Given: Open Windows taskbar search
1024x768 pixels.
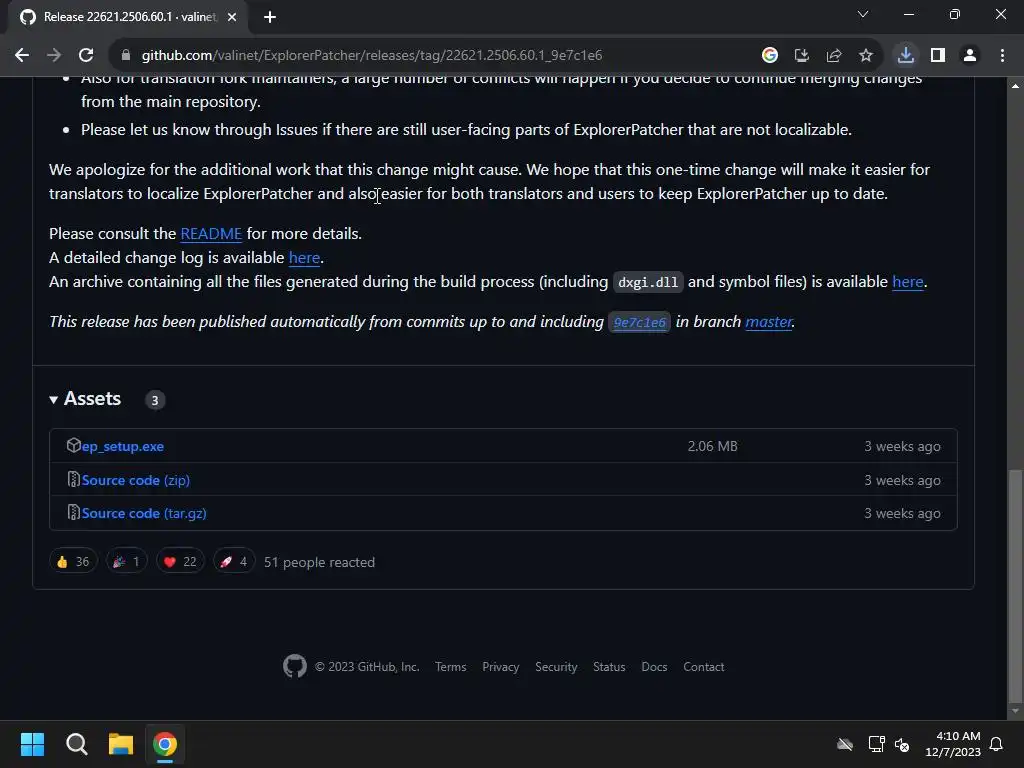Looking at the screenshot, I should [x=76, y=744].
